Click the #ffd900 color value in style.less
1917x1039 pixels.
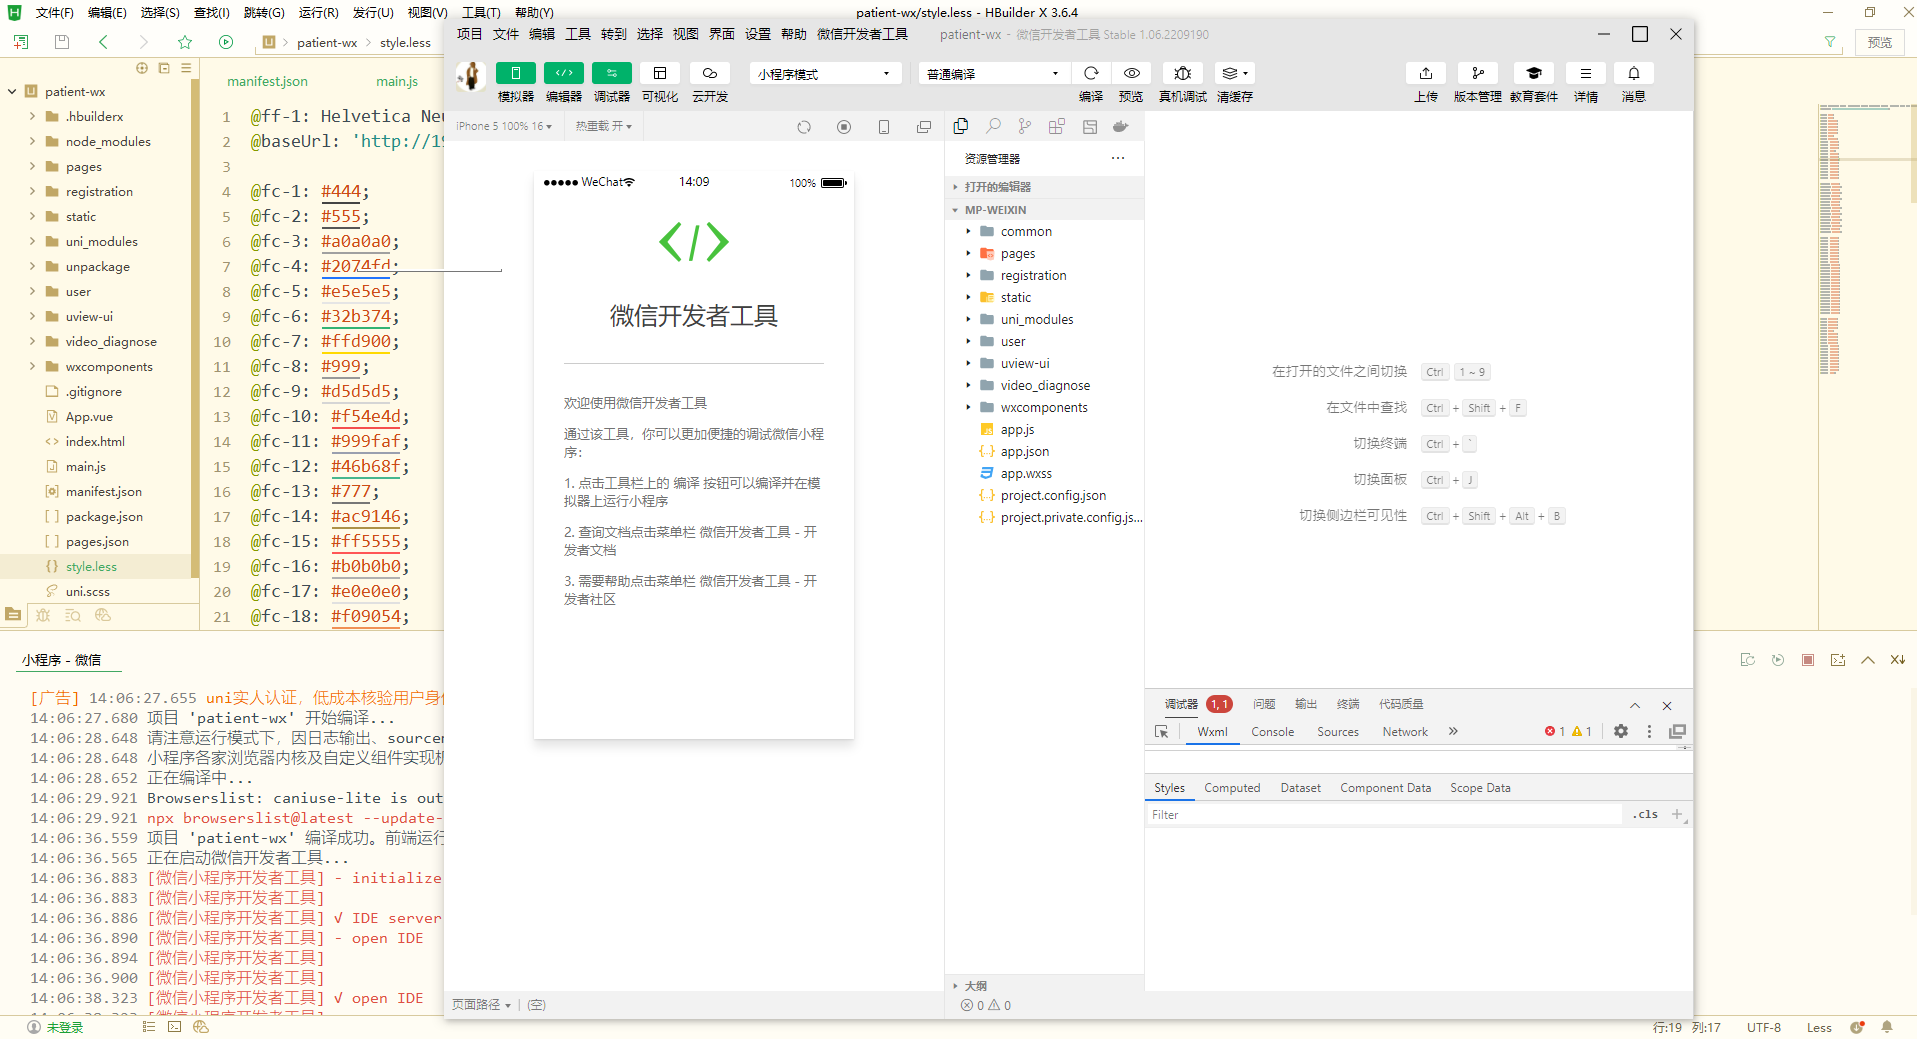356,341
